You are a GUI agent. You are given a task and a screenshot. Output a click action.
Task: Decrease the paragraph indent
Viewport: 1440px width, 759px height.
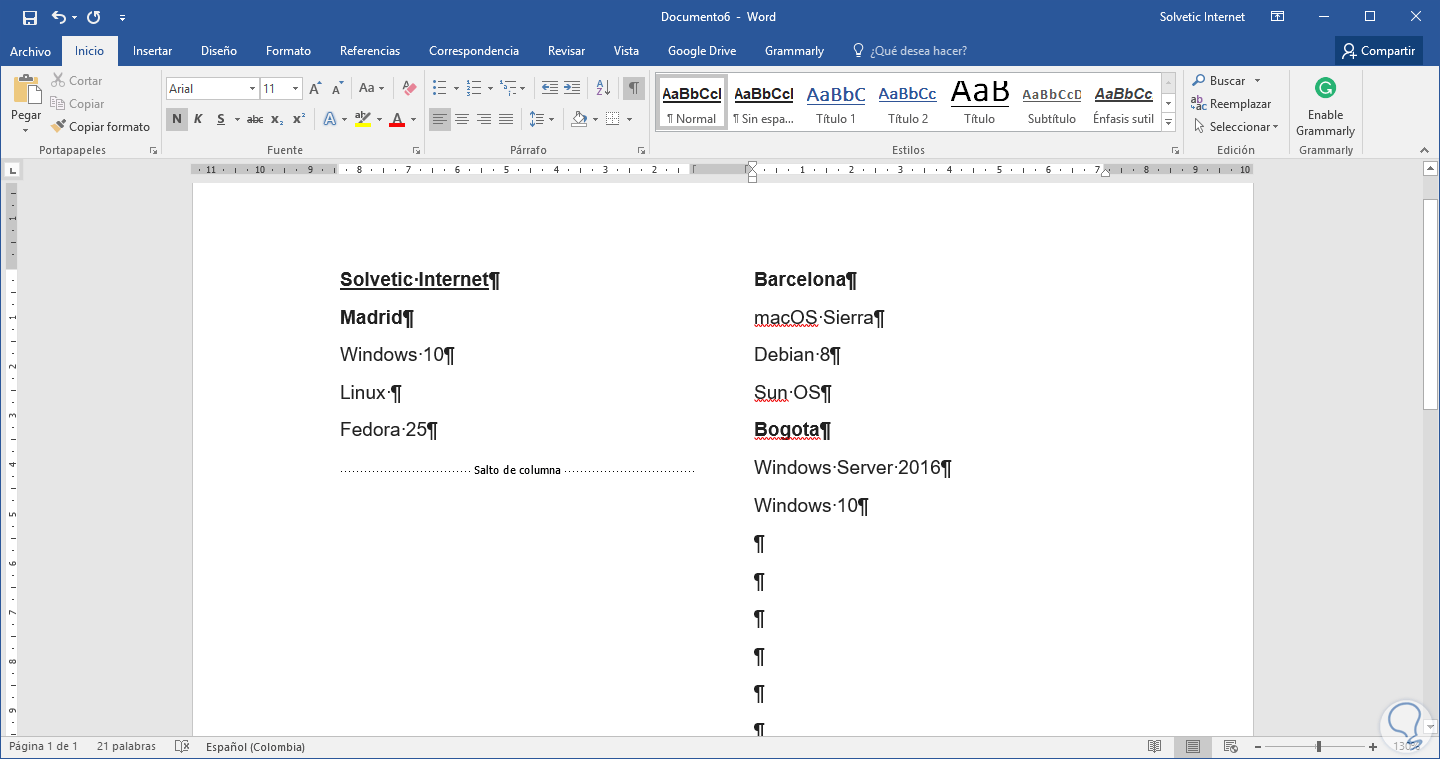tap(550, 89)
